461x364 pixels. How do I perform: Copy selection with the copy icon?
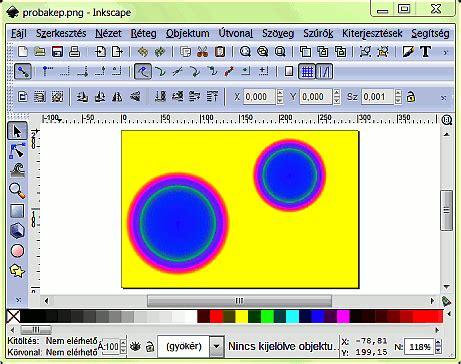click(x=185, y=52)
